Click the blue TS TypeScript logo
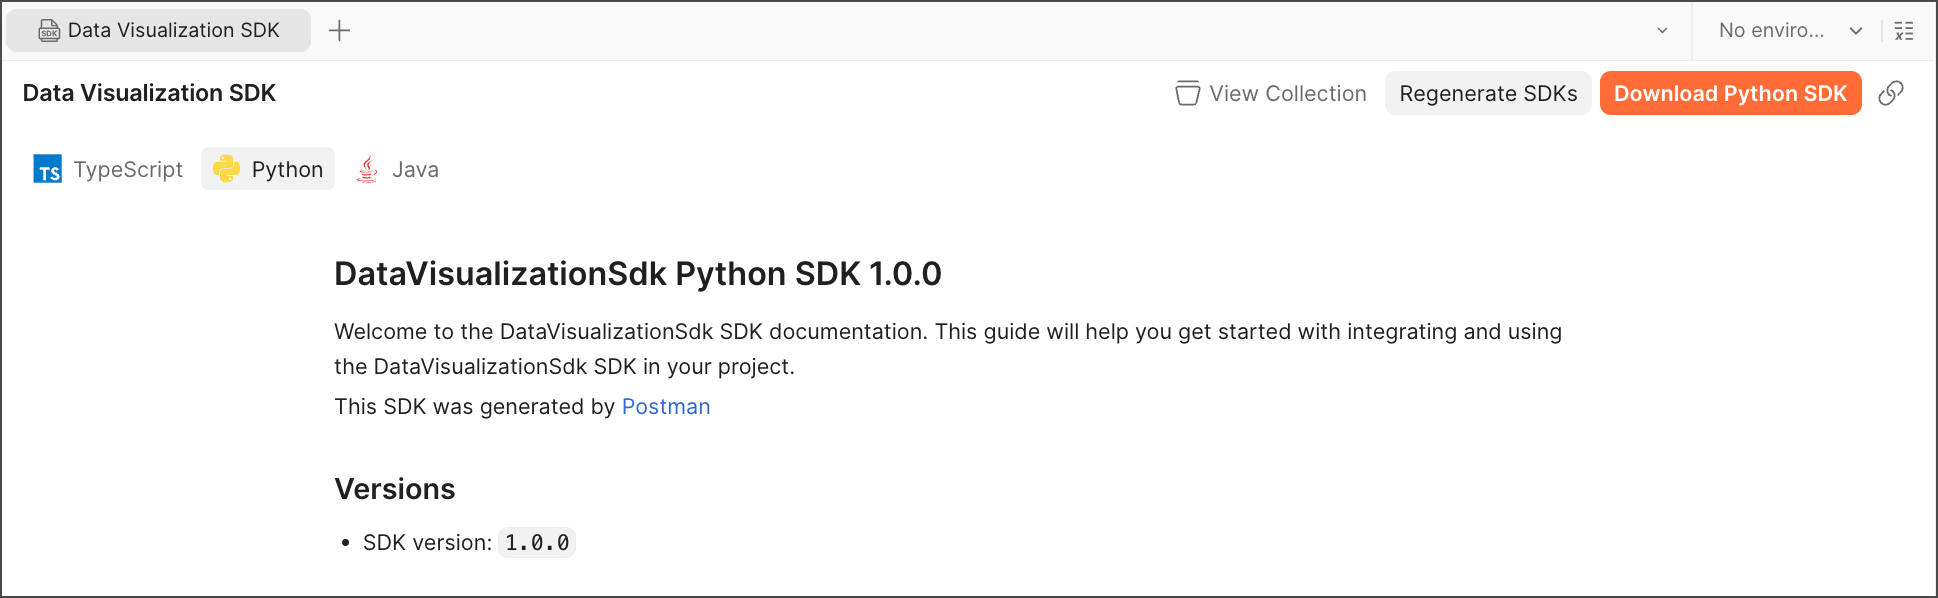The image size is (1938, 598). tap(48, 169)
